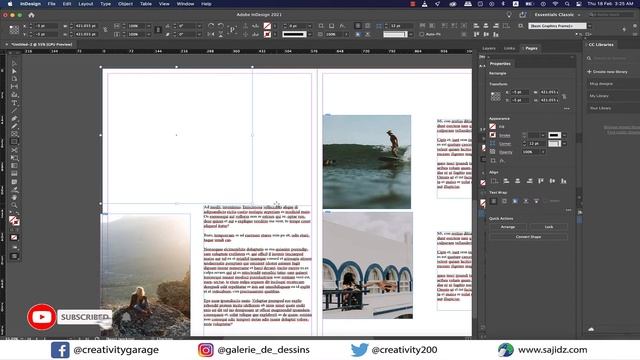Viewport: 640px width, 360px height.
Task: Select the Selection tool in the toolbox
Action: 14,63
